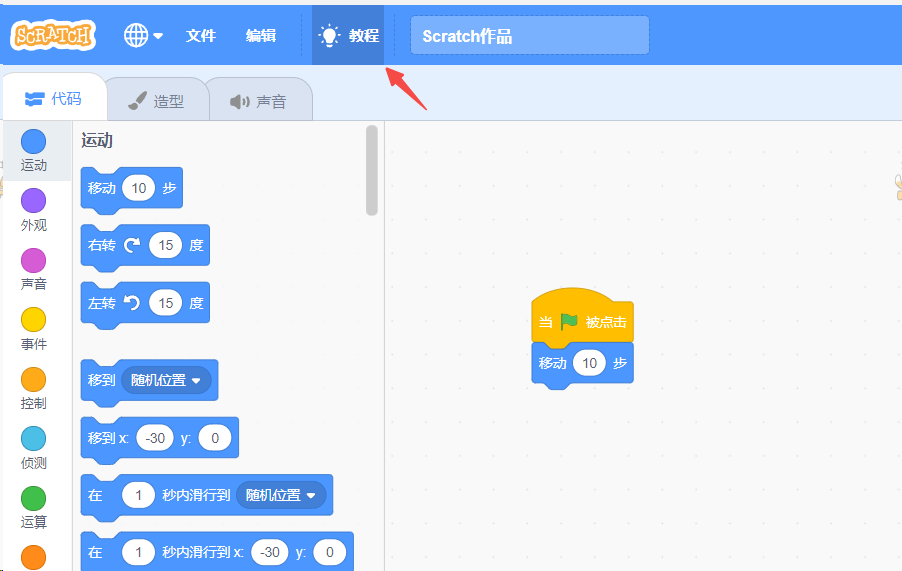Viewport: 902px width, 571px height.
Task: Click the -30 x value in 秒内滑行到 block
Action: pos(270,552)
